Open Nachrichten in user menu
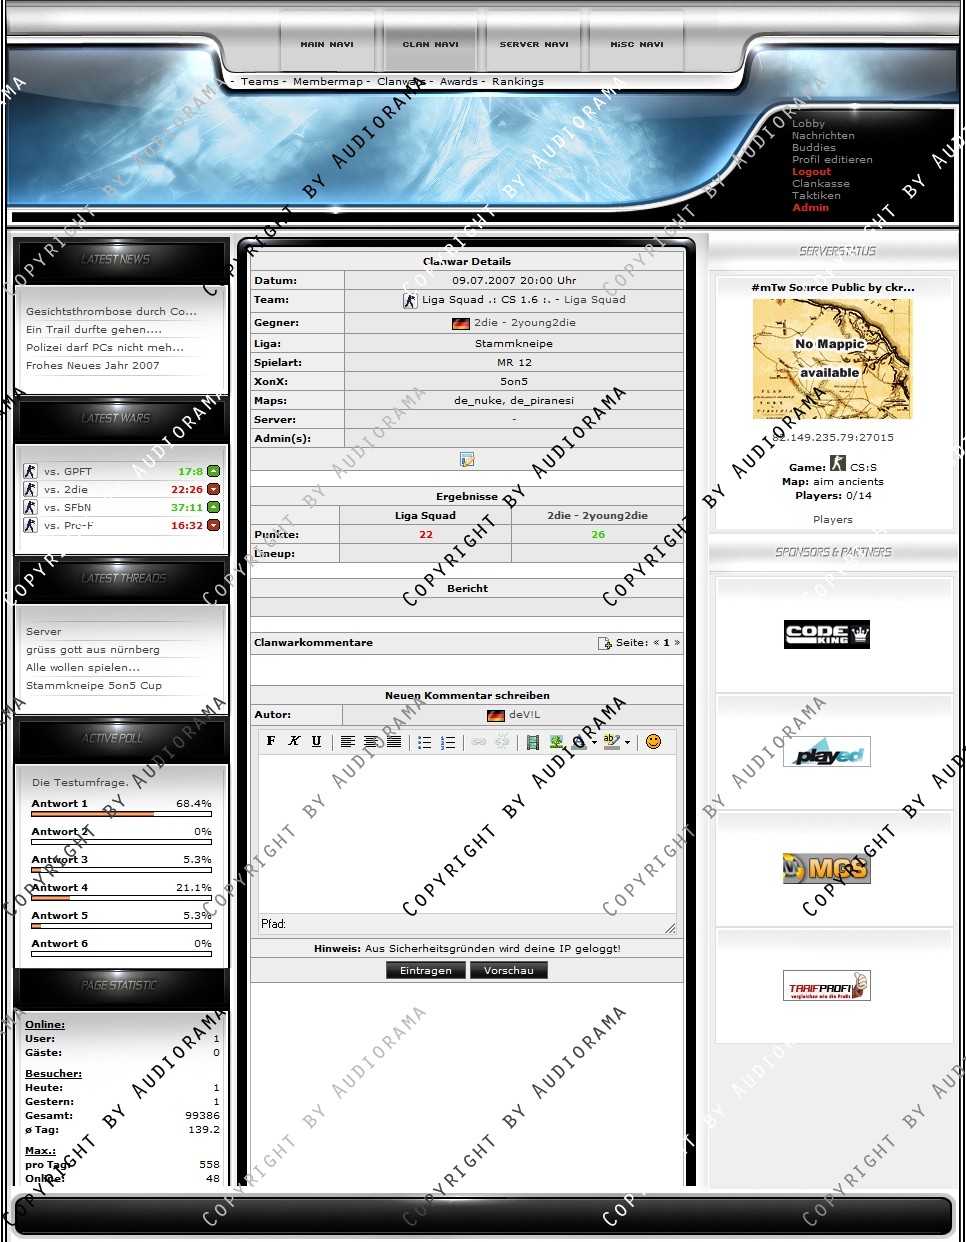The height and width of the screenshot is (1242, 966). click(x=823, y=136)
